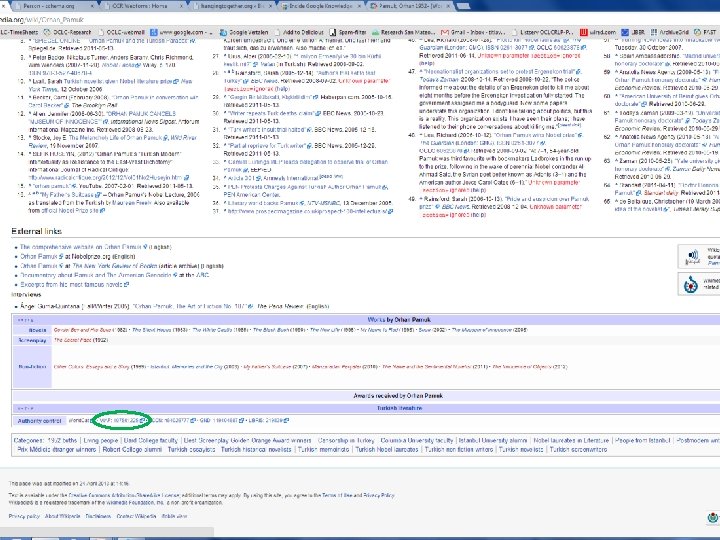Open the VIAF identifier link in Authority control

[x=125, y=420]
